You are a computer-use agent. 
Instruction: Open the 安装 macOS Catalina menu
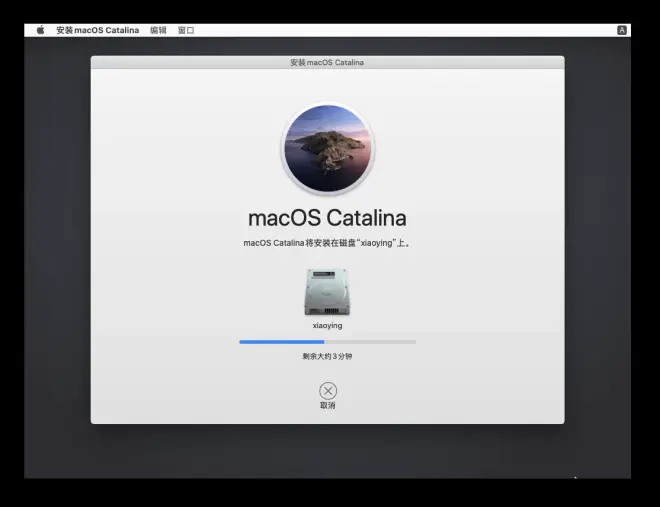[98, 30]
